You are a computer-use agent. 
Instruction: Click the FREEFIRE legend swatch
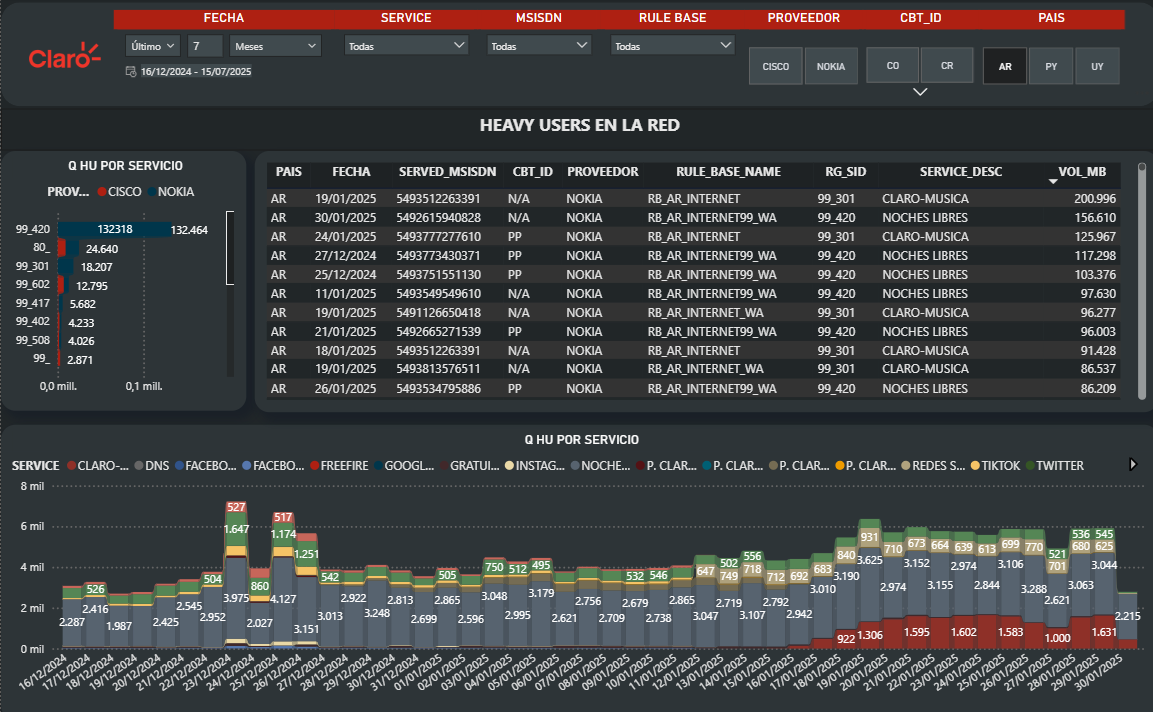point(315,466)
